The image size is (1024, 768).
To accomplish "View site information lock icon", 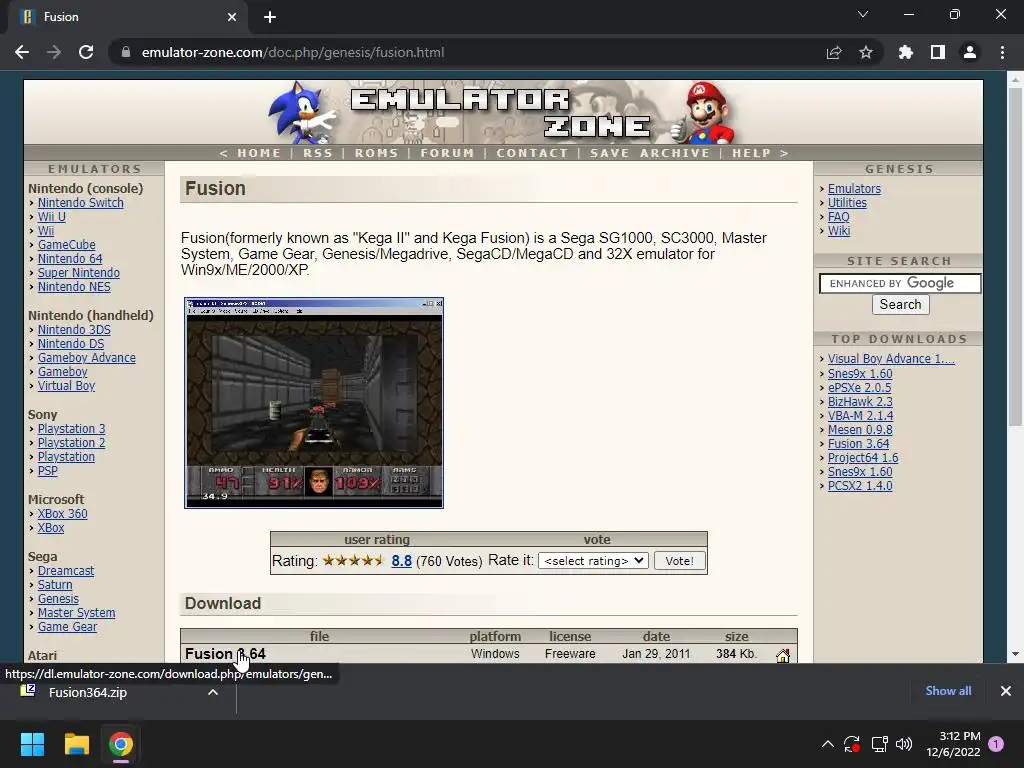I will point(126,52).
